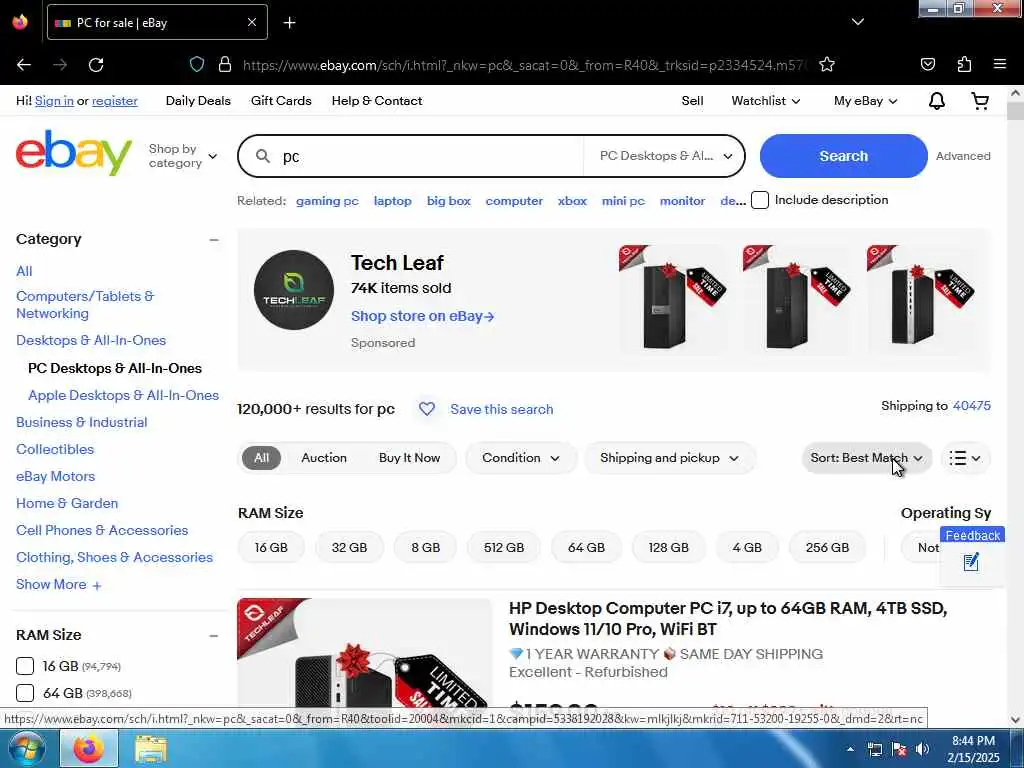The width and height of the screenshot is (1024, 768).
Task: Select the 128 GB RAM pill
Action: [x=668, y=548]
